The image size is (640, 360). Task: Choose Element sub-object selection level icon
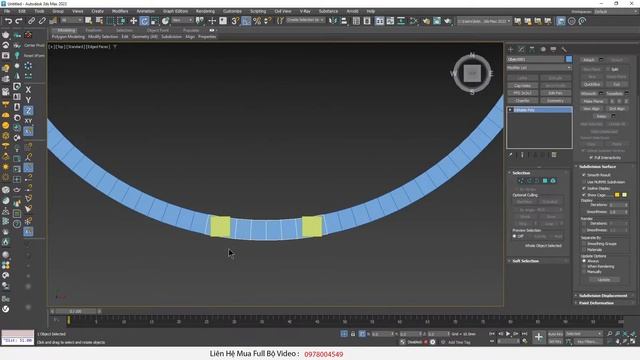click(553, 181)
